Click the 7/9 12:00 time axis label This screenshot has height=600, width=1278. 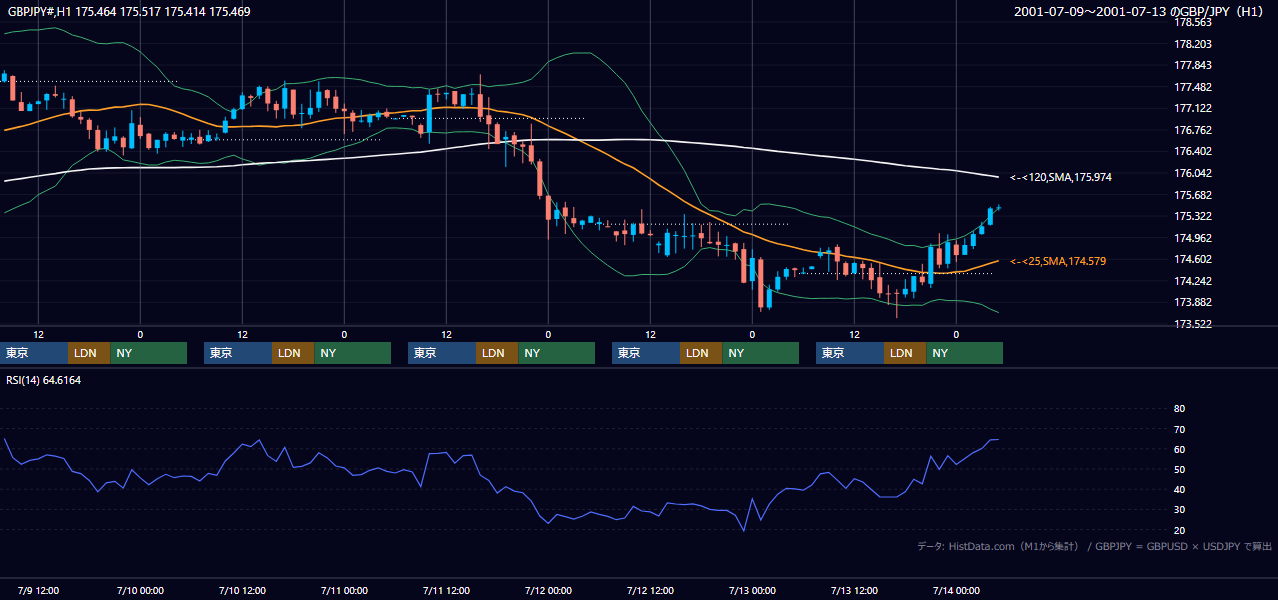[38, 590]
